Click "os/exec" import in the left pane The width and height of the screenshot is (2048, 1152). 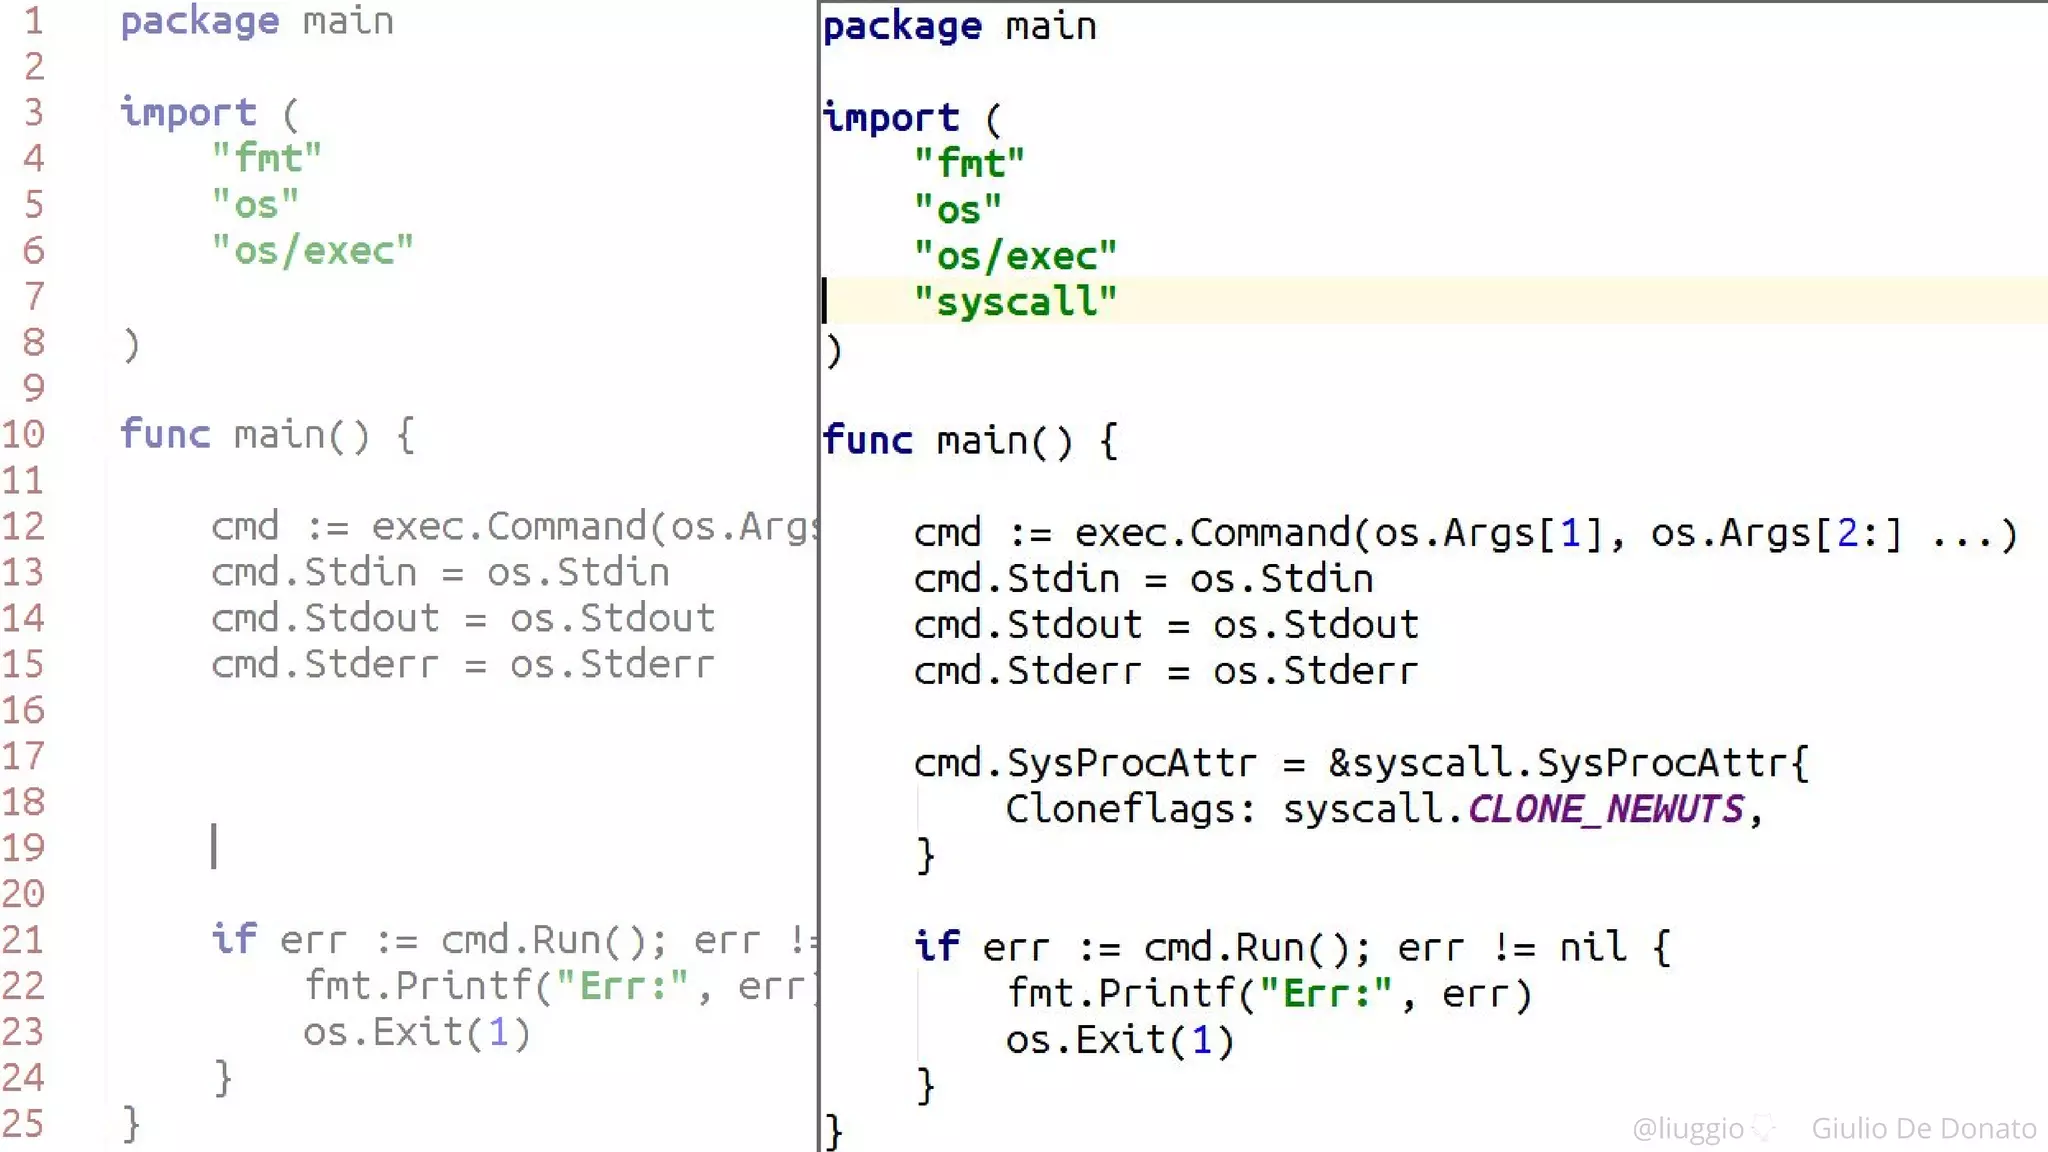(x=312, y=250)
